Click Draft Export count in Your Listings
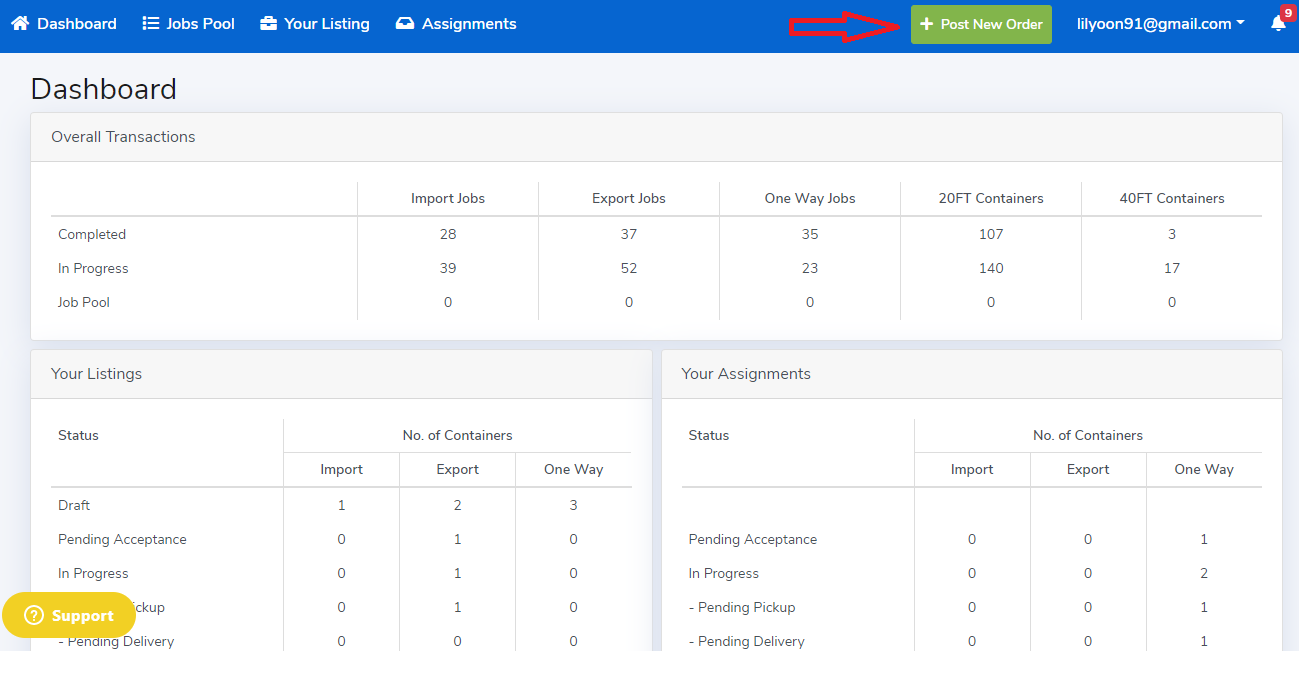This screenshot has width=1299, height=697. click(x=457, y=505)
